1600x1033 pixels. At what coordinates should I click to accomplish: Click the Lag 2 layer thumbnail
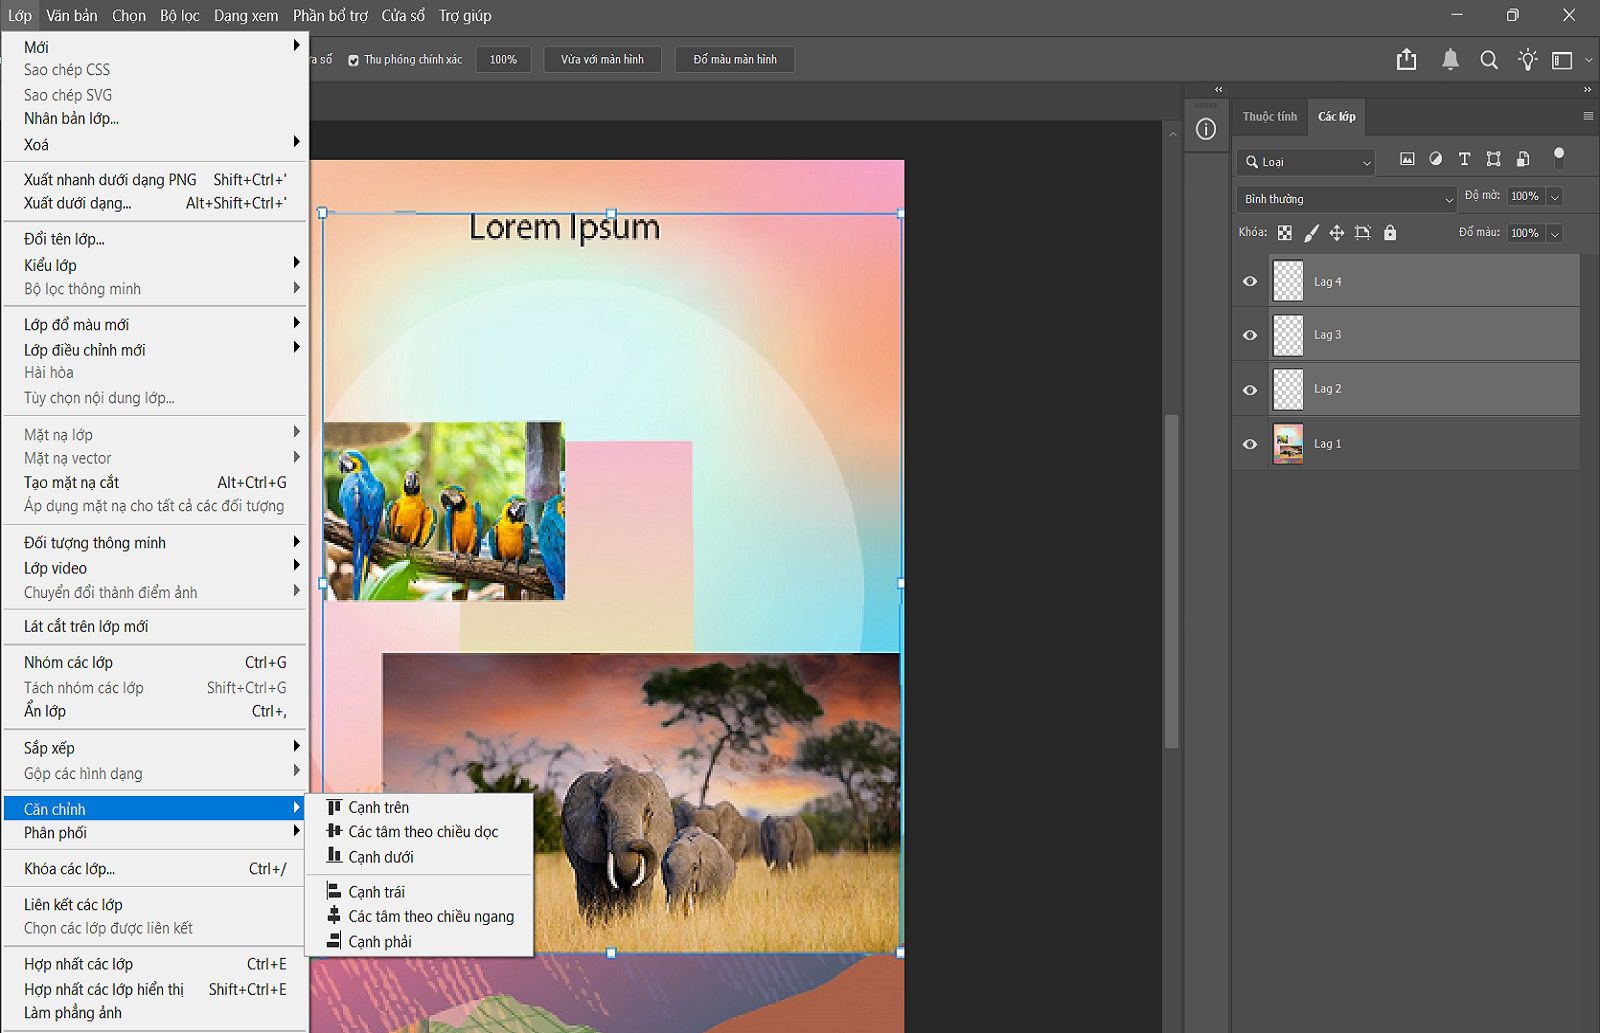click(x=1288, y=389)
